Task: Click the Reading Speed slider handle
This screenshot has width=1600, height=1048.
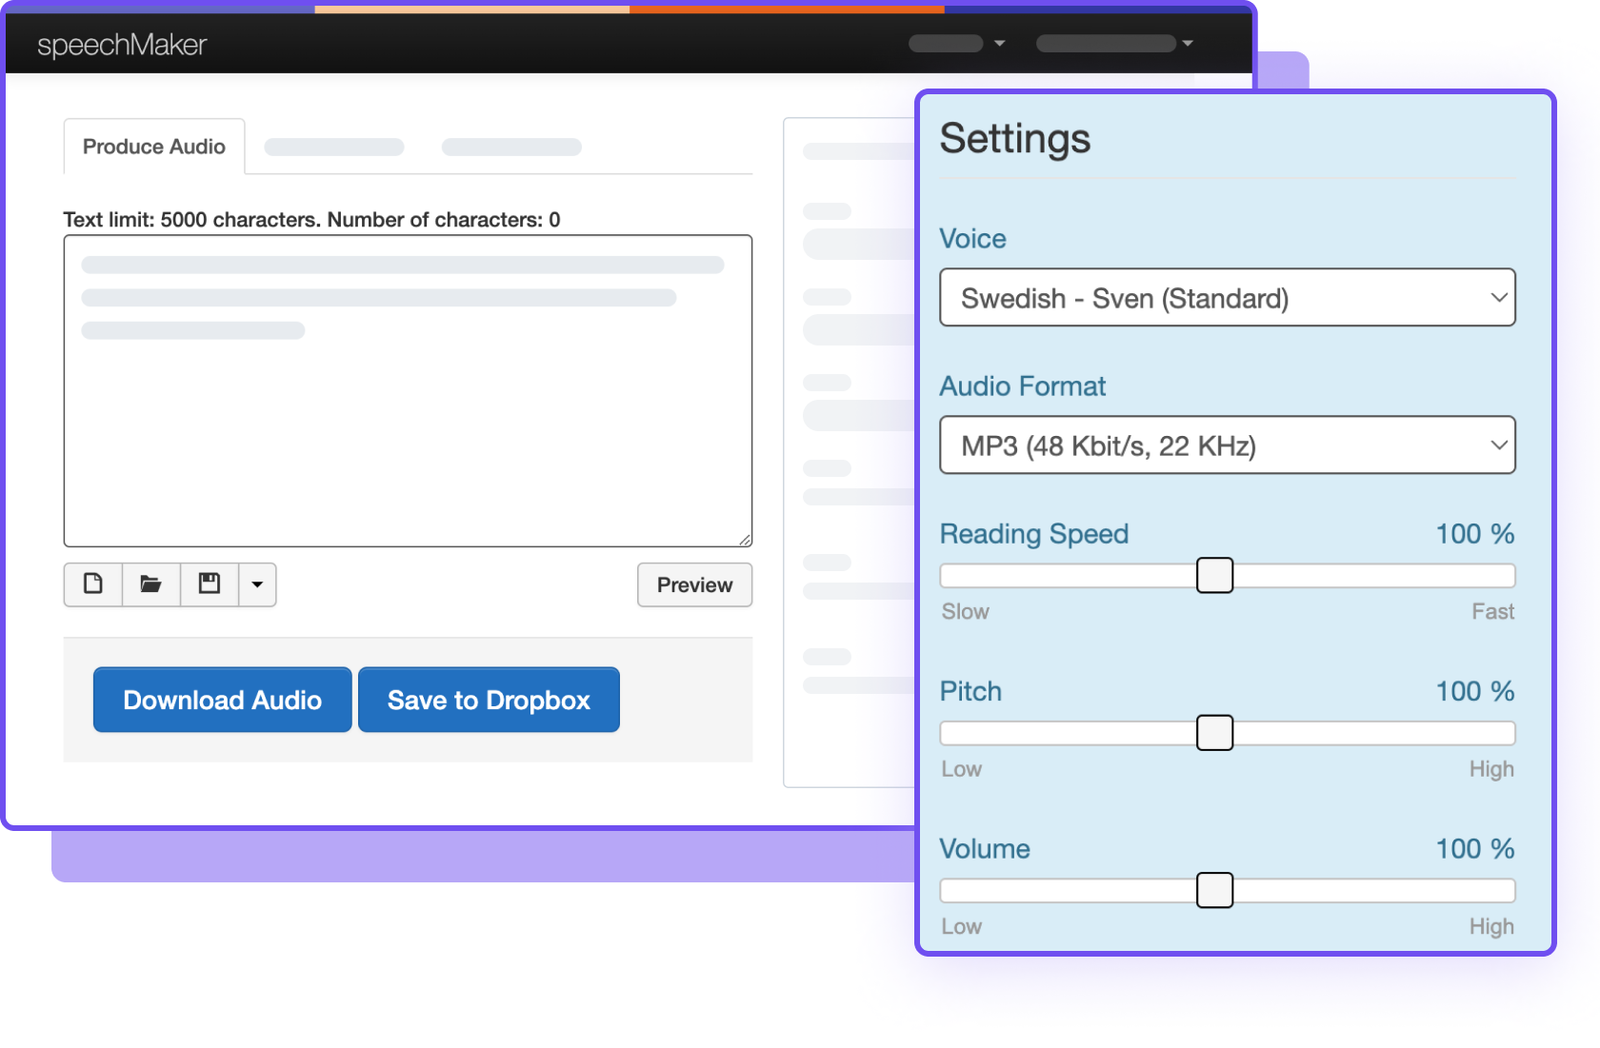Action: tap(1214, 576)
